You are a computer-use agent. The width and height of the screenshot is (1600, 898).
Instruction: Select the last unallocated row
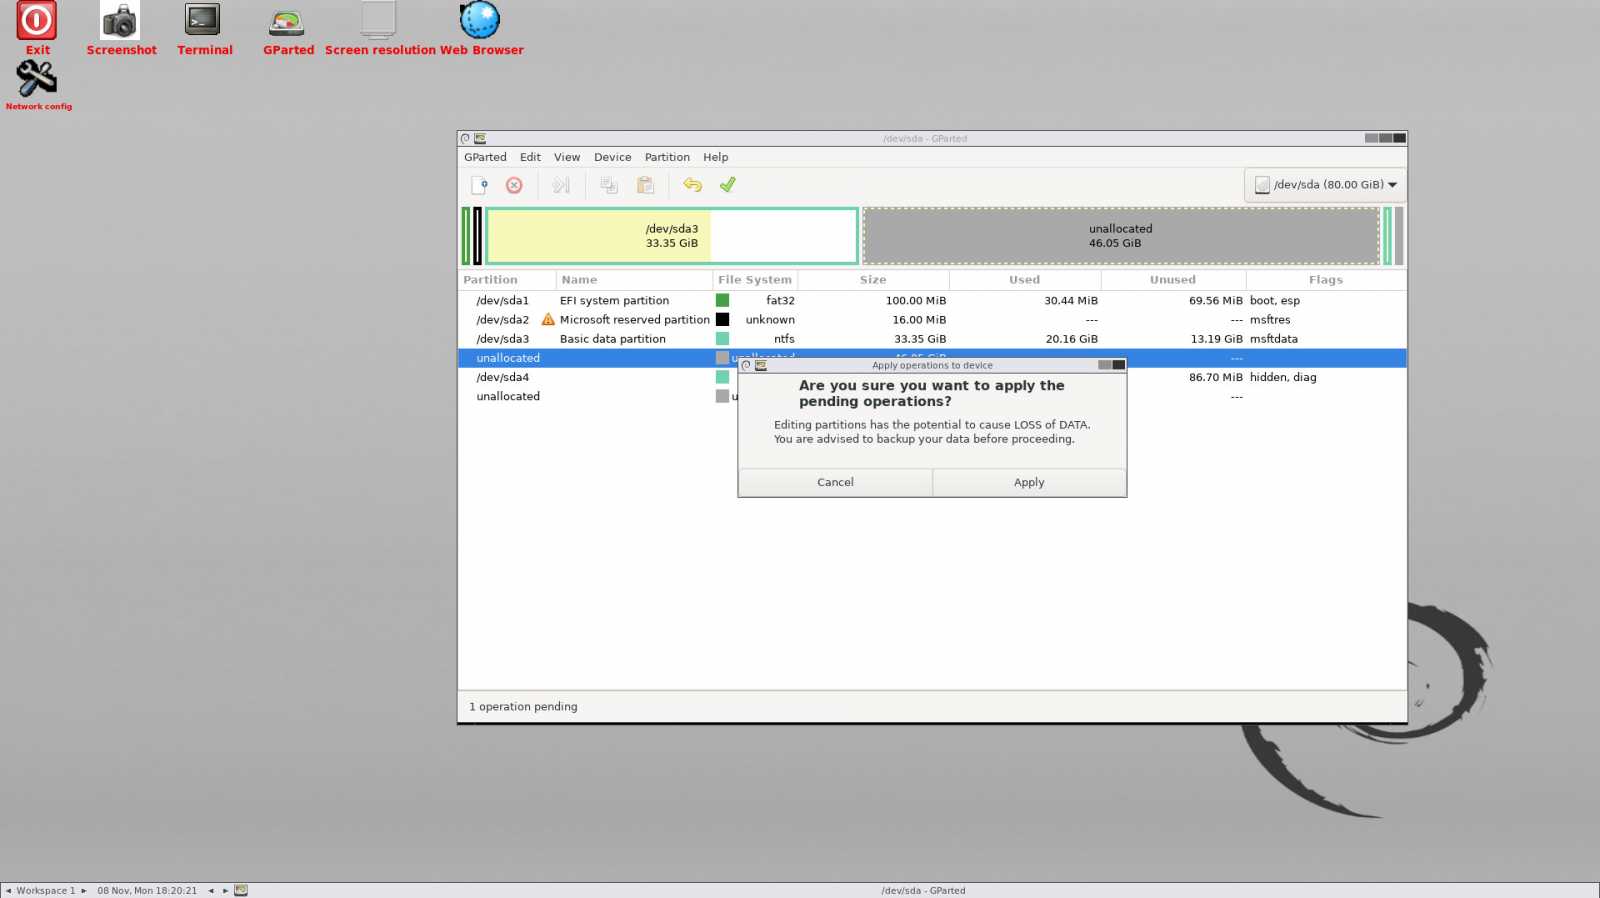[932, 396]
